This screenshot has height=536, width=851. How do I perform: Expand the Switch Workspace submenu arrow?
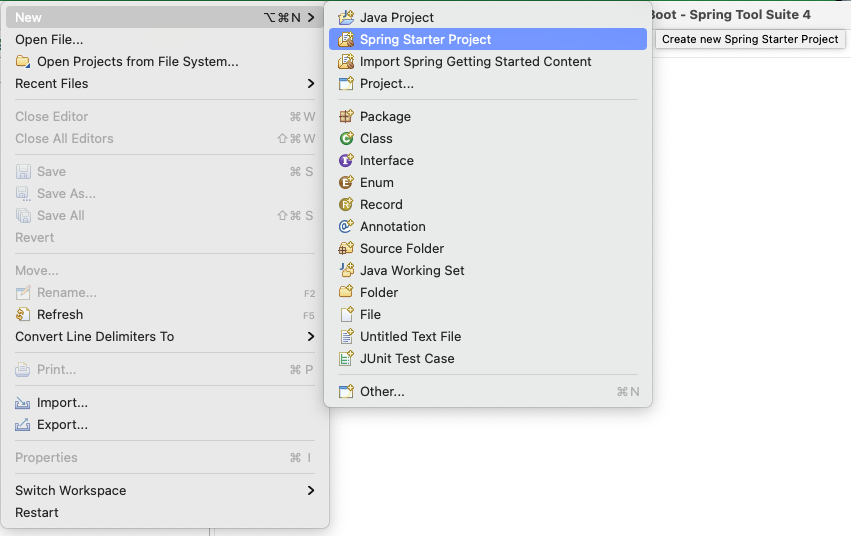click(311, 490)
